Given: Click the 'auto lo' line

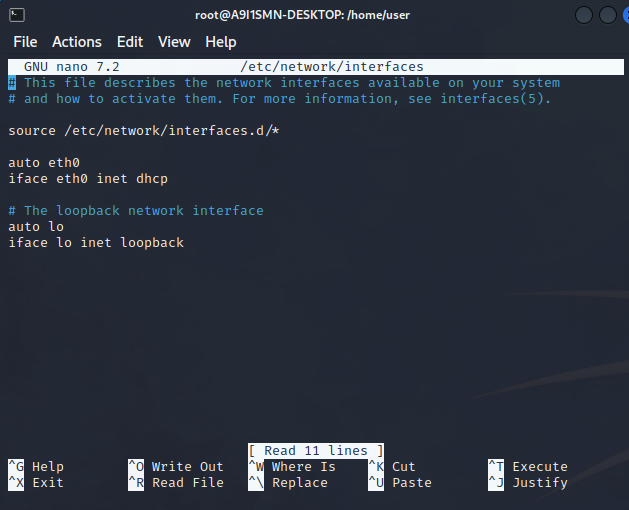Looking at the screenshot, I should (x=36, y=227).
